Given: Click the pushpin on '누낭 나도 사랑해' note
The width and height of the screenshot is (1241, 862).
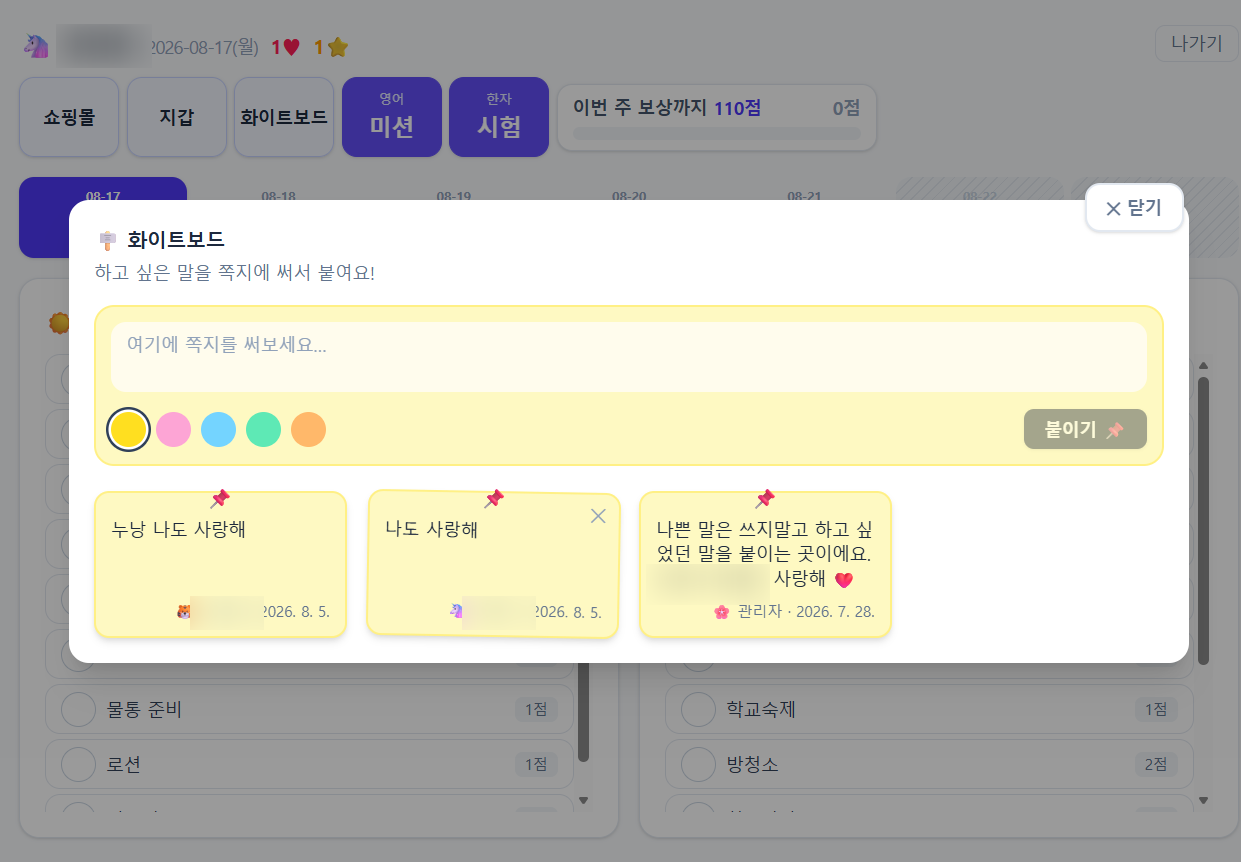Looking at the screenshot, I should 221,498.
